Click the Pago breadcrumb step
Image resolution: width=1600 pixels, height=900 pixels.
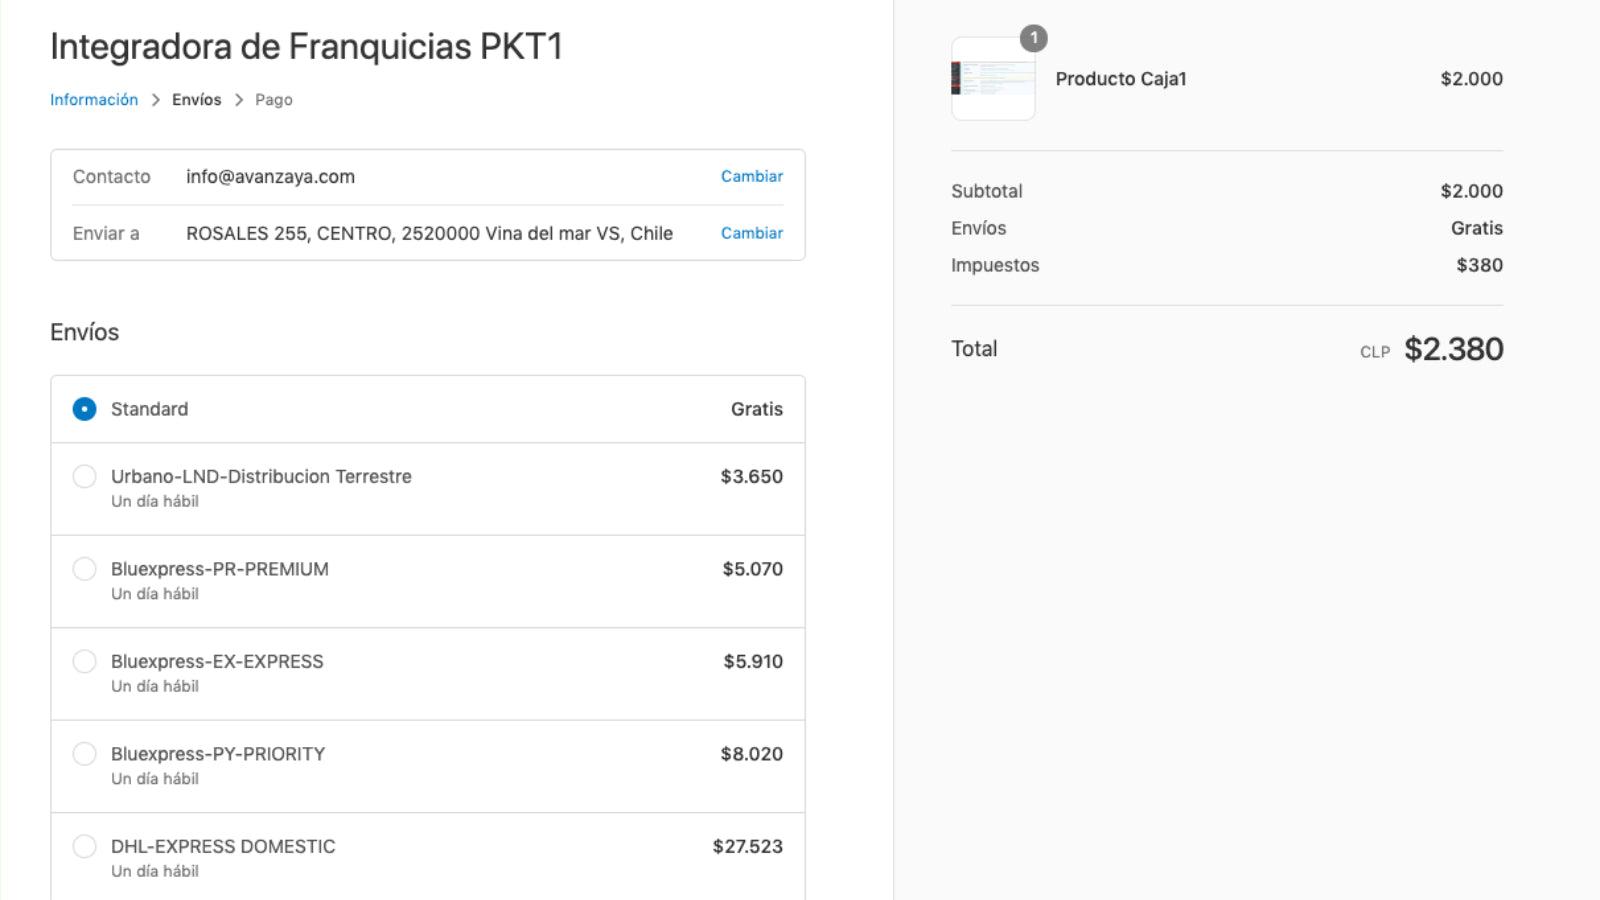click(x=273, y=100)
